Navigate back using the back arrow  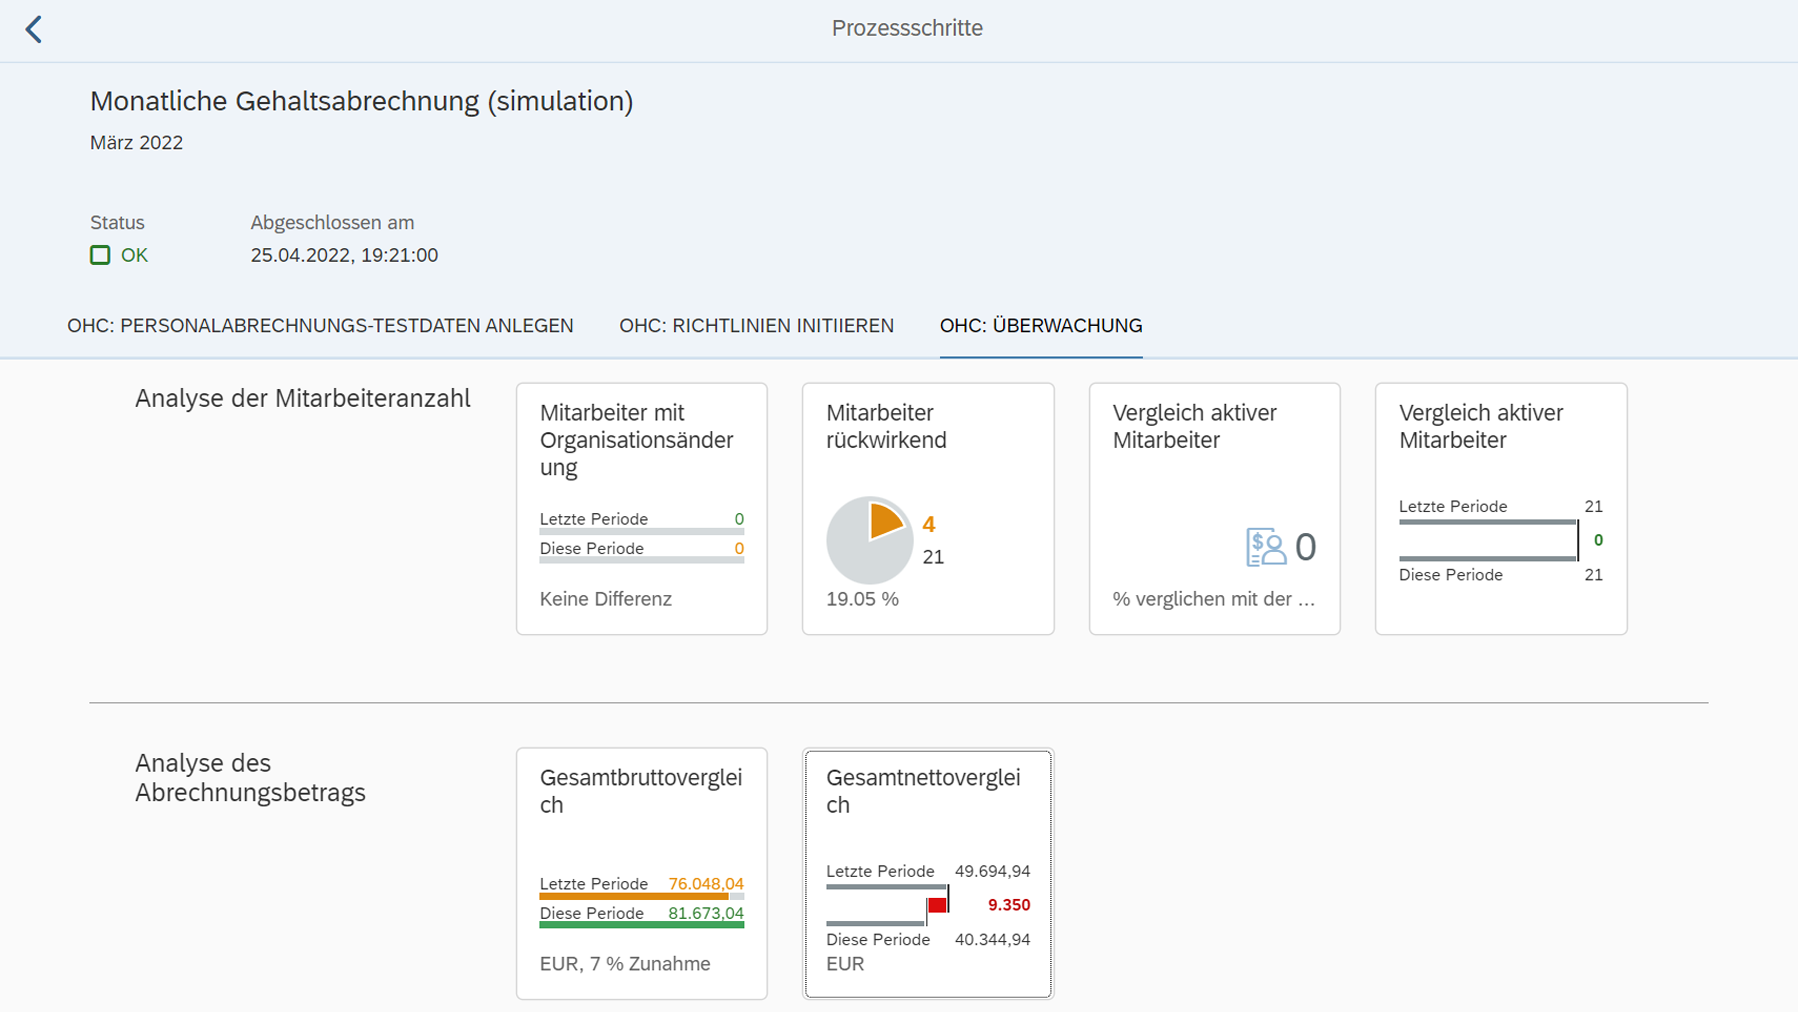[x=34, y=29]
